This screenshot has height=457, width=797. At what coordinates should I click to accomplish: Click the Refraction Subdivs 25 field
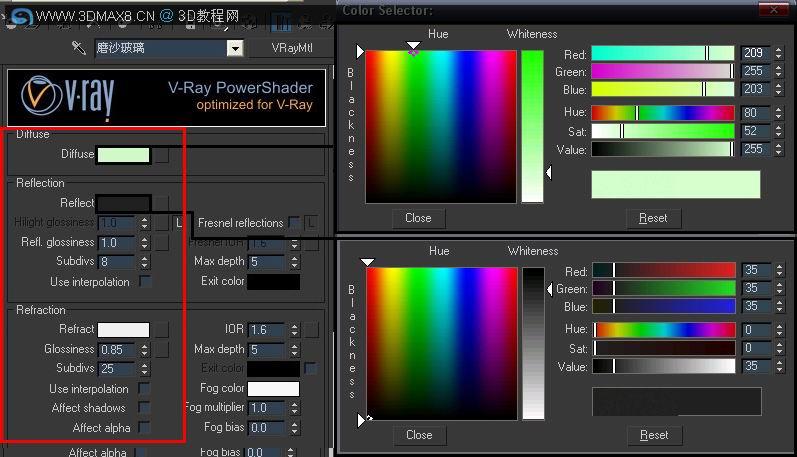tap(117, 369)
